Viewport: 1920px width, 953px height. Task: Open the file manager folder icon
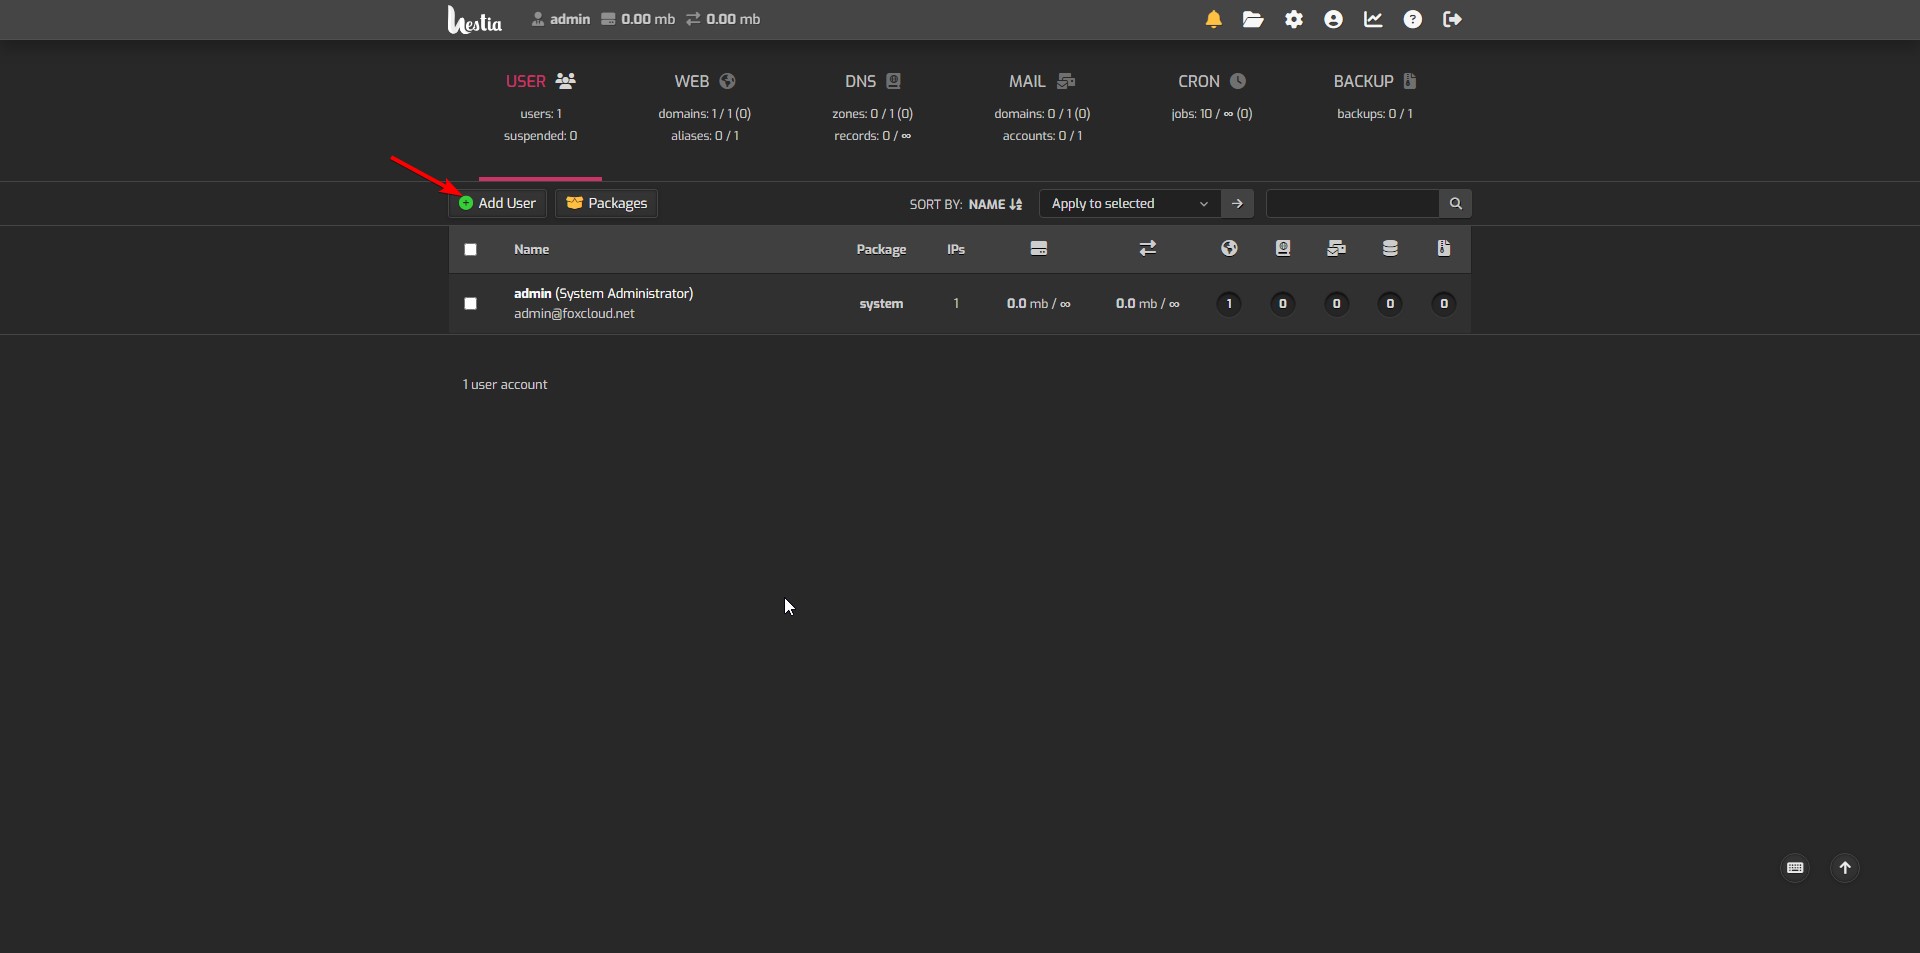click(x=1253, y=20)
